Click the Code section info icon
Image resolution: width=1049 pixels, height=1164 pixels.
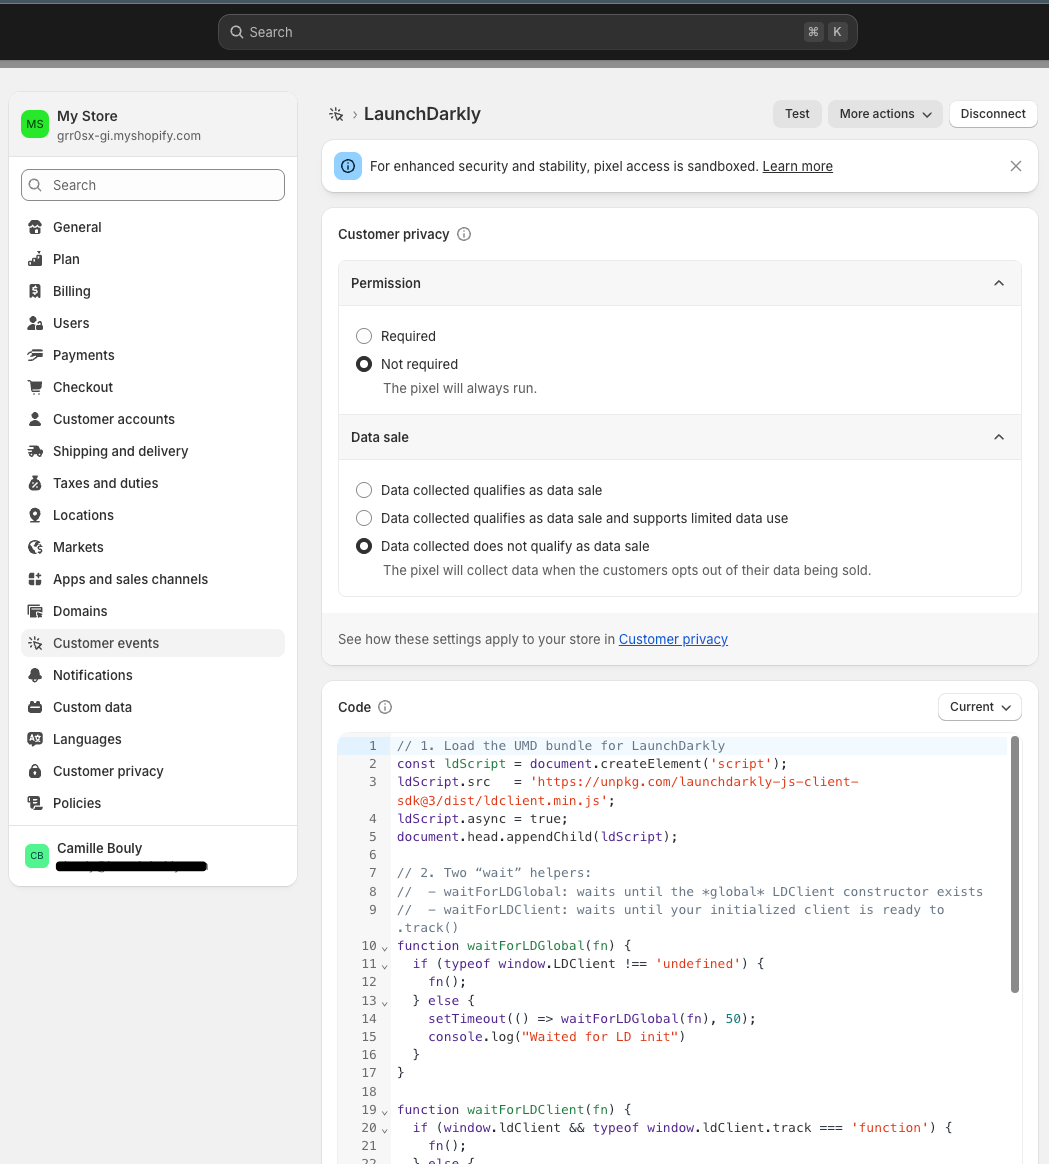[386, 707]
